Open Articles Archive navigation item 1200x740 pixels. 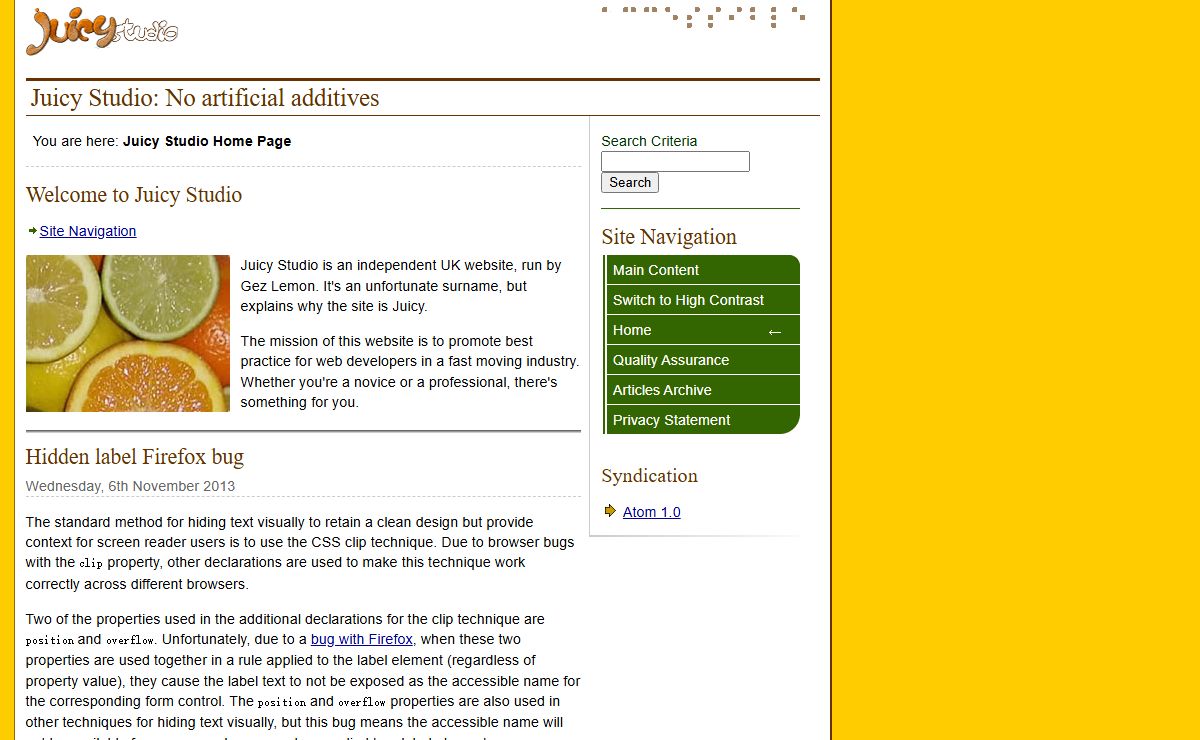[703, 390]
